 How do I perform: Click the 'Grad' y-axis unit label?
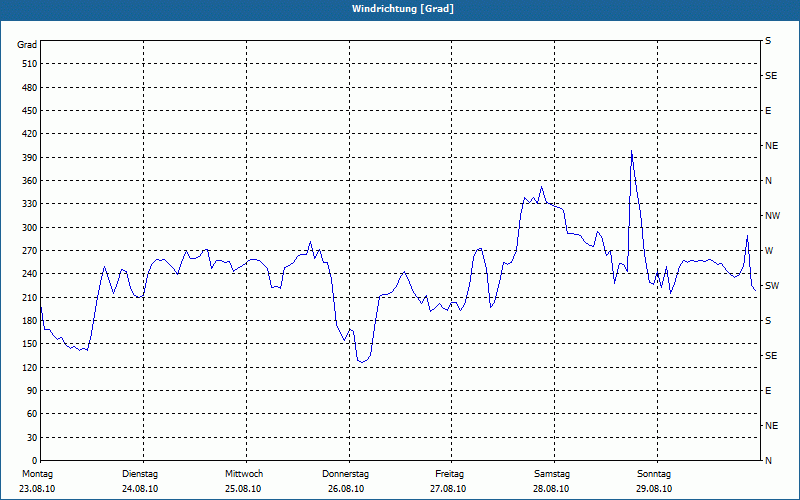point(27,45)
